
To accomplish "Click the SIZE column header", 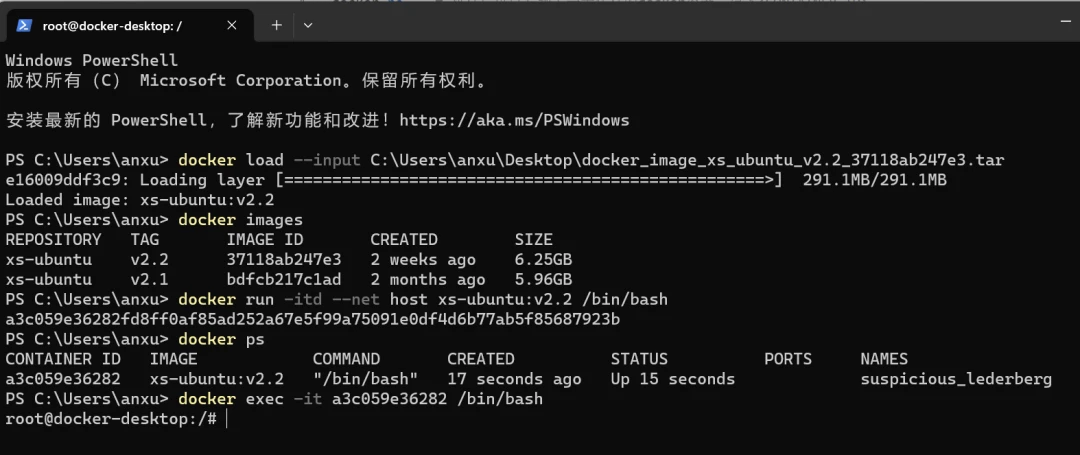I will [x=534, y=240].
